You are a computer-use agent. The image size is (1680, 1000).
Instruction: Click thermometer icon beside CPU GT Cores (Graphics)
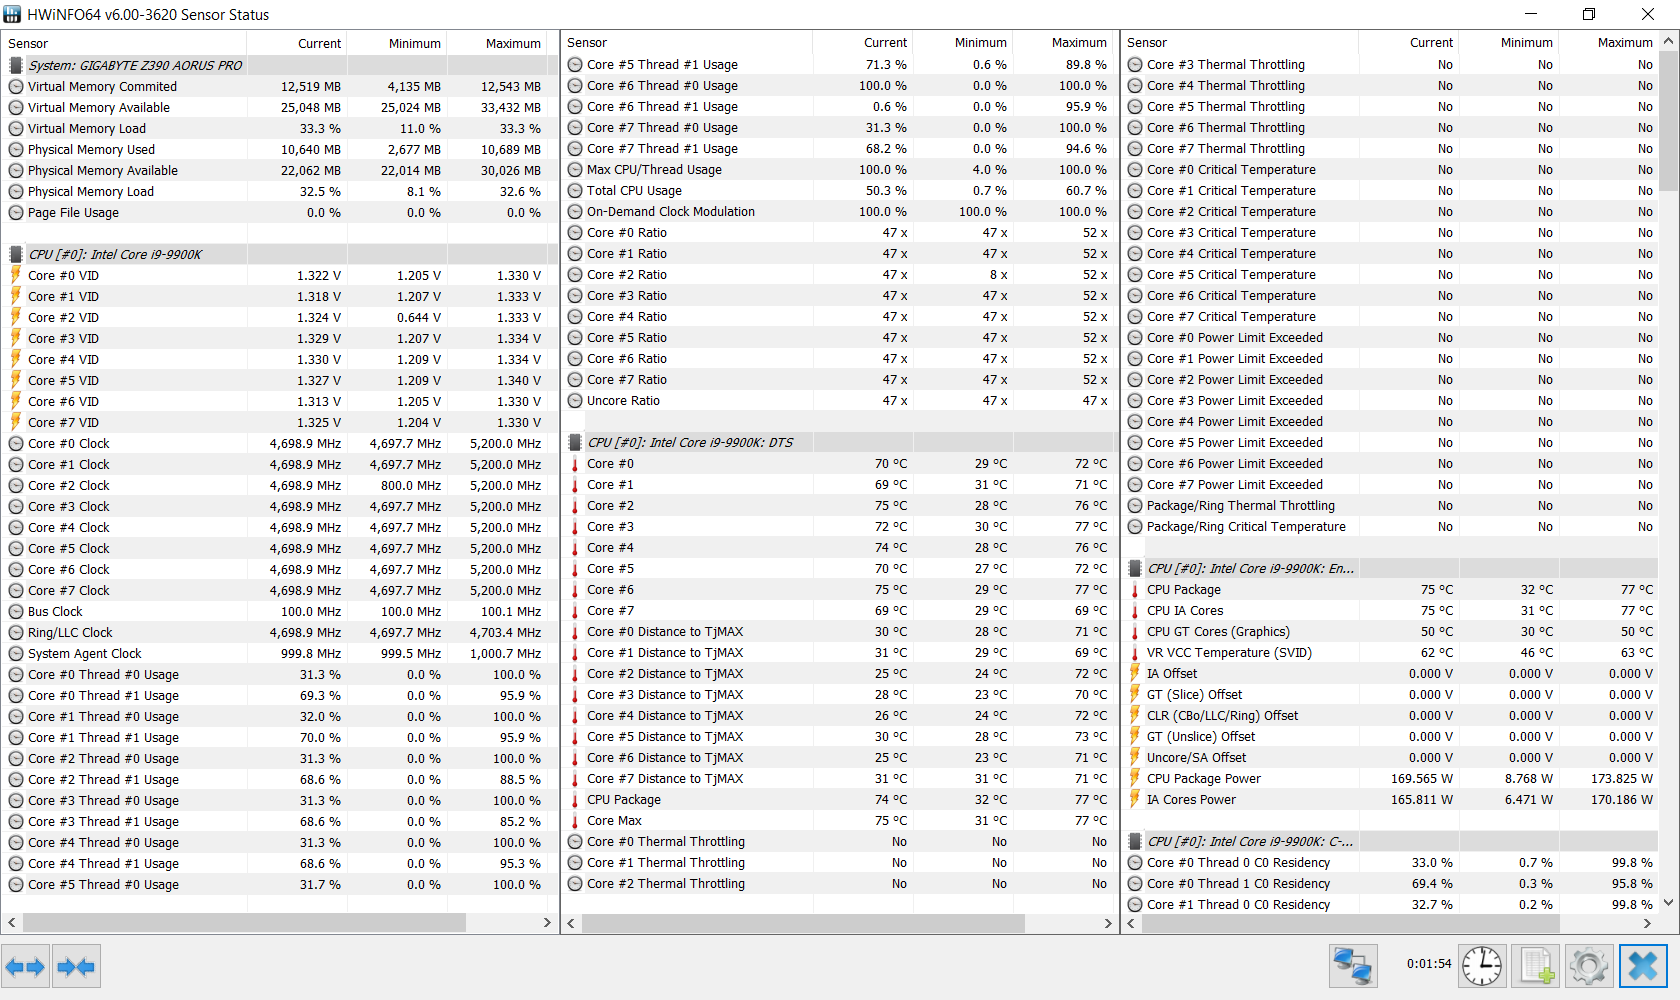(x=1135, y=631)
